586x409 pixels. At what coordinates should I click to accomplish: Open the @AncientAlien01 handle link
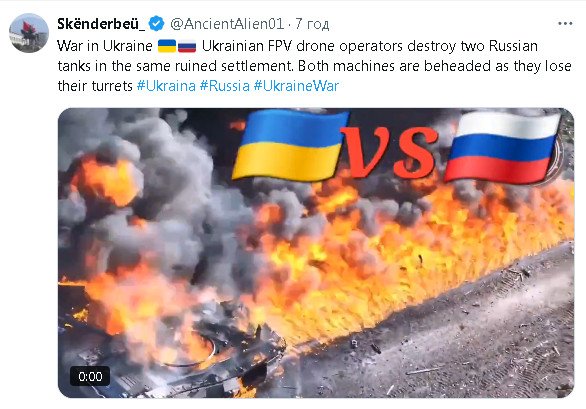[x=227, y=24]
